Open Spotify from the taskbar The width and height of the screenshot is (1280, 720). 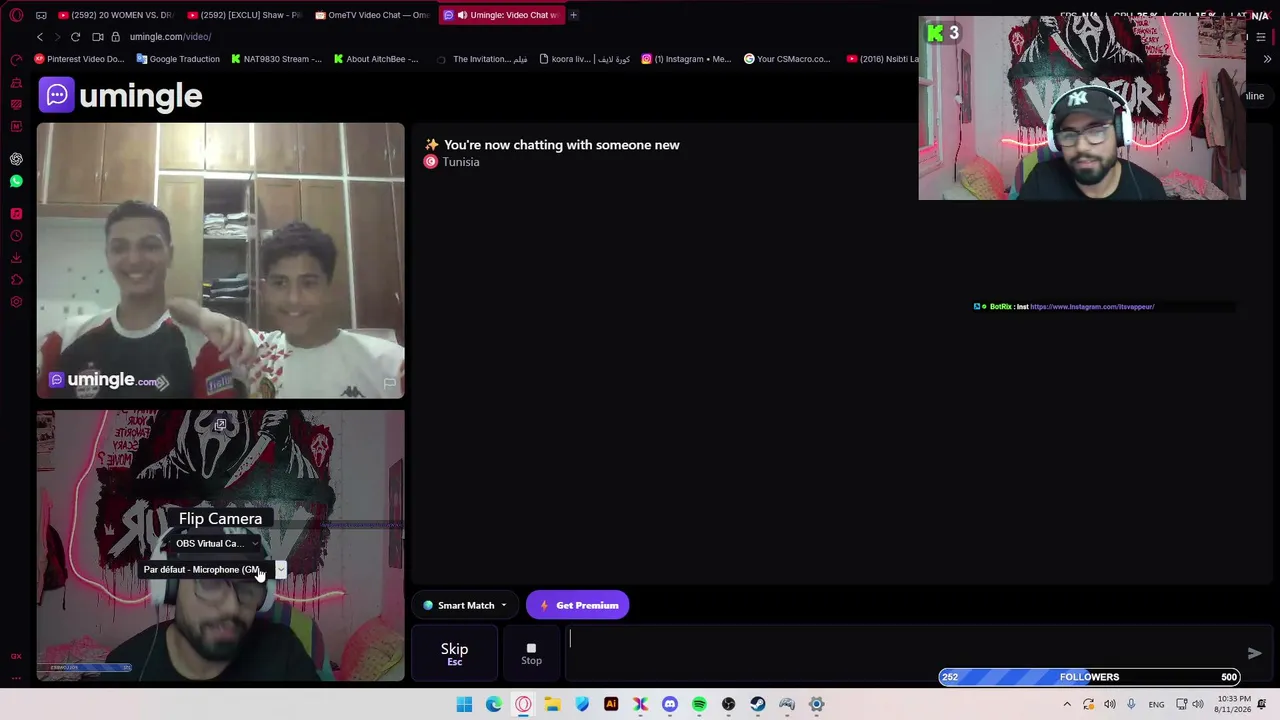pos(699,704)
